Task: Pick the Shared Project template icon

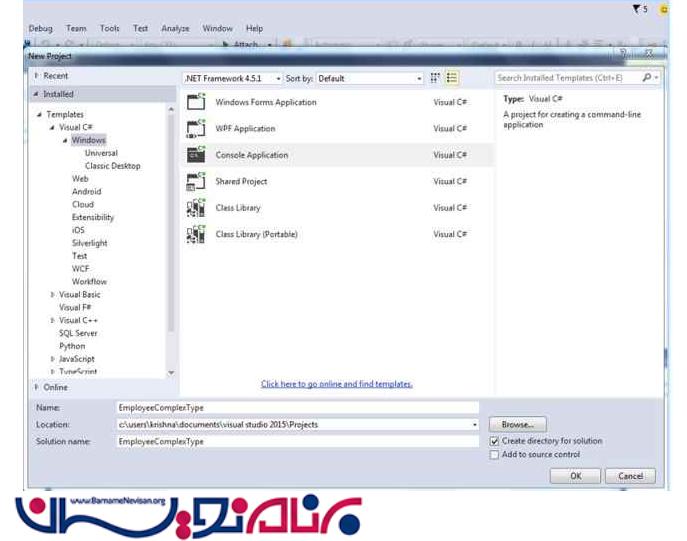Action: (196, 181)
